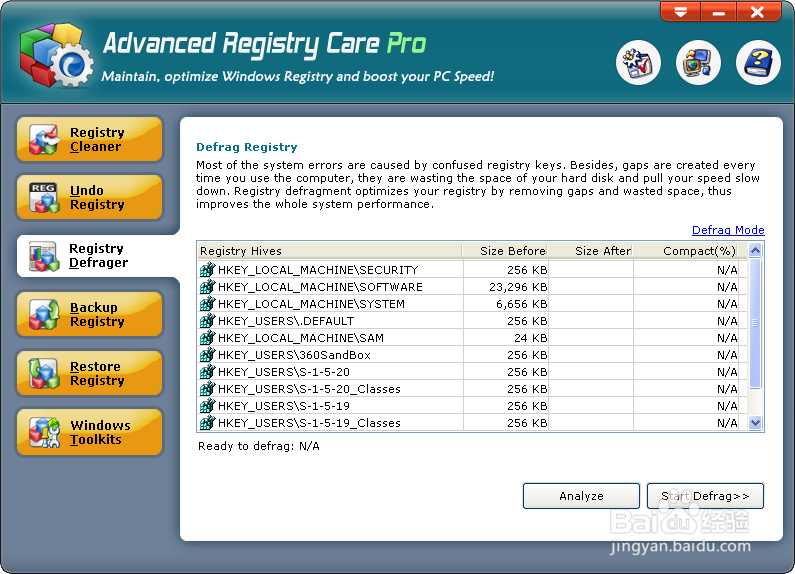Select HKEY_LOCAL_MACHINE\SAM row
This screenshot has width=795, height=574.
point(472,338)
